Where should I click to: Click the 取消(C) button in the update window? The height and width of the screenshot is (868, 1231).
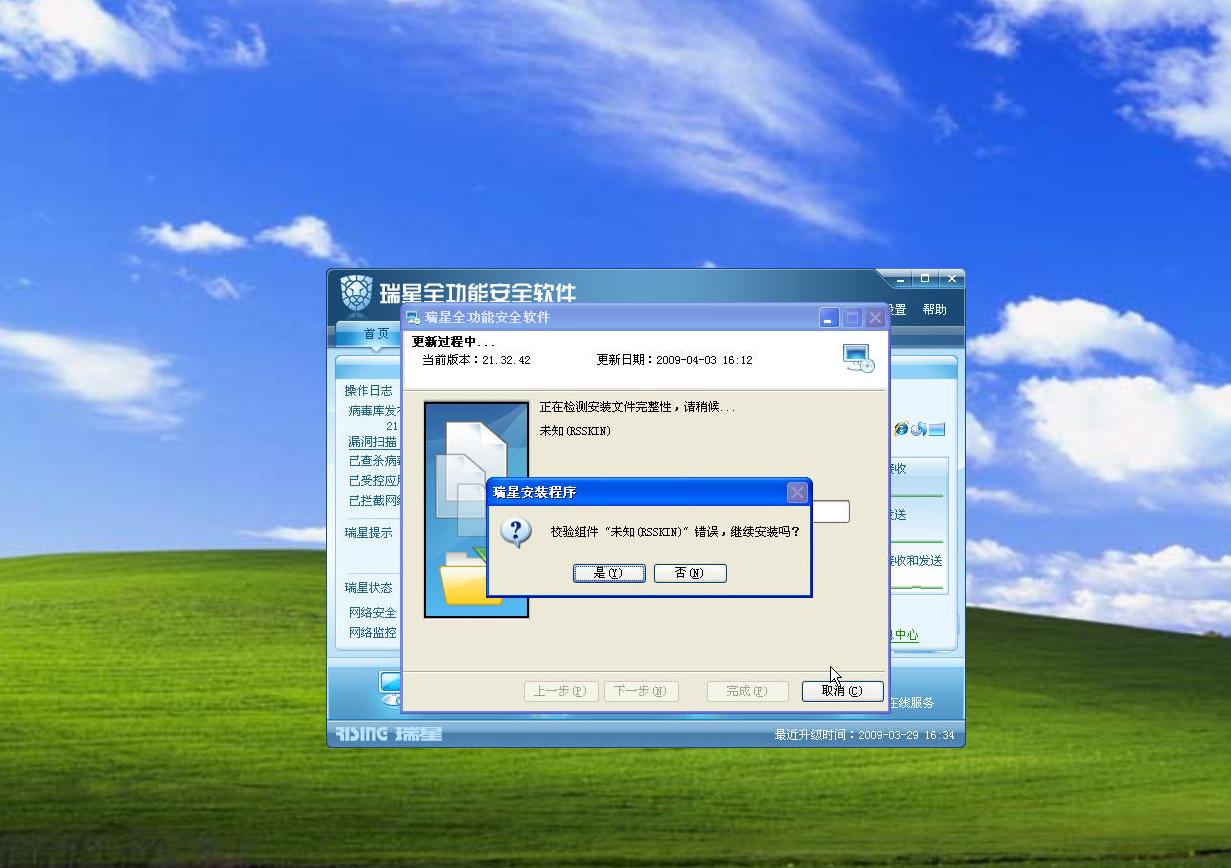pos(842,691)
